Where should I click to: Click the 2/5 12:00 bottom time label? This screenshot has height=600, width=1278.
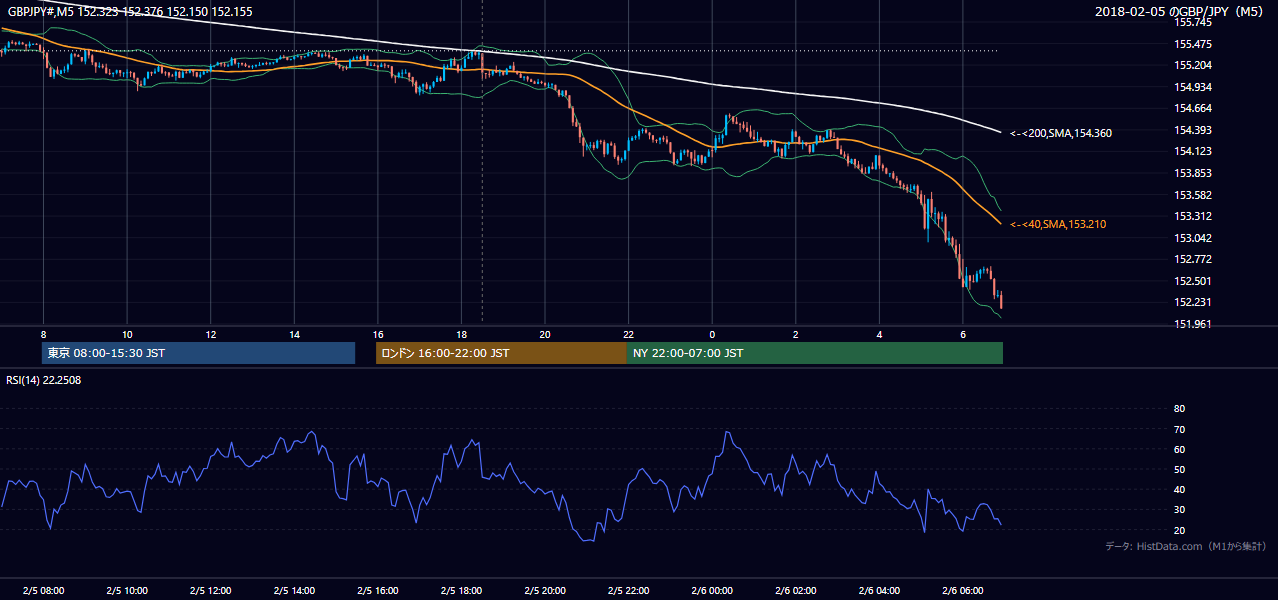point(210,591)
